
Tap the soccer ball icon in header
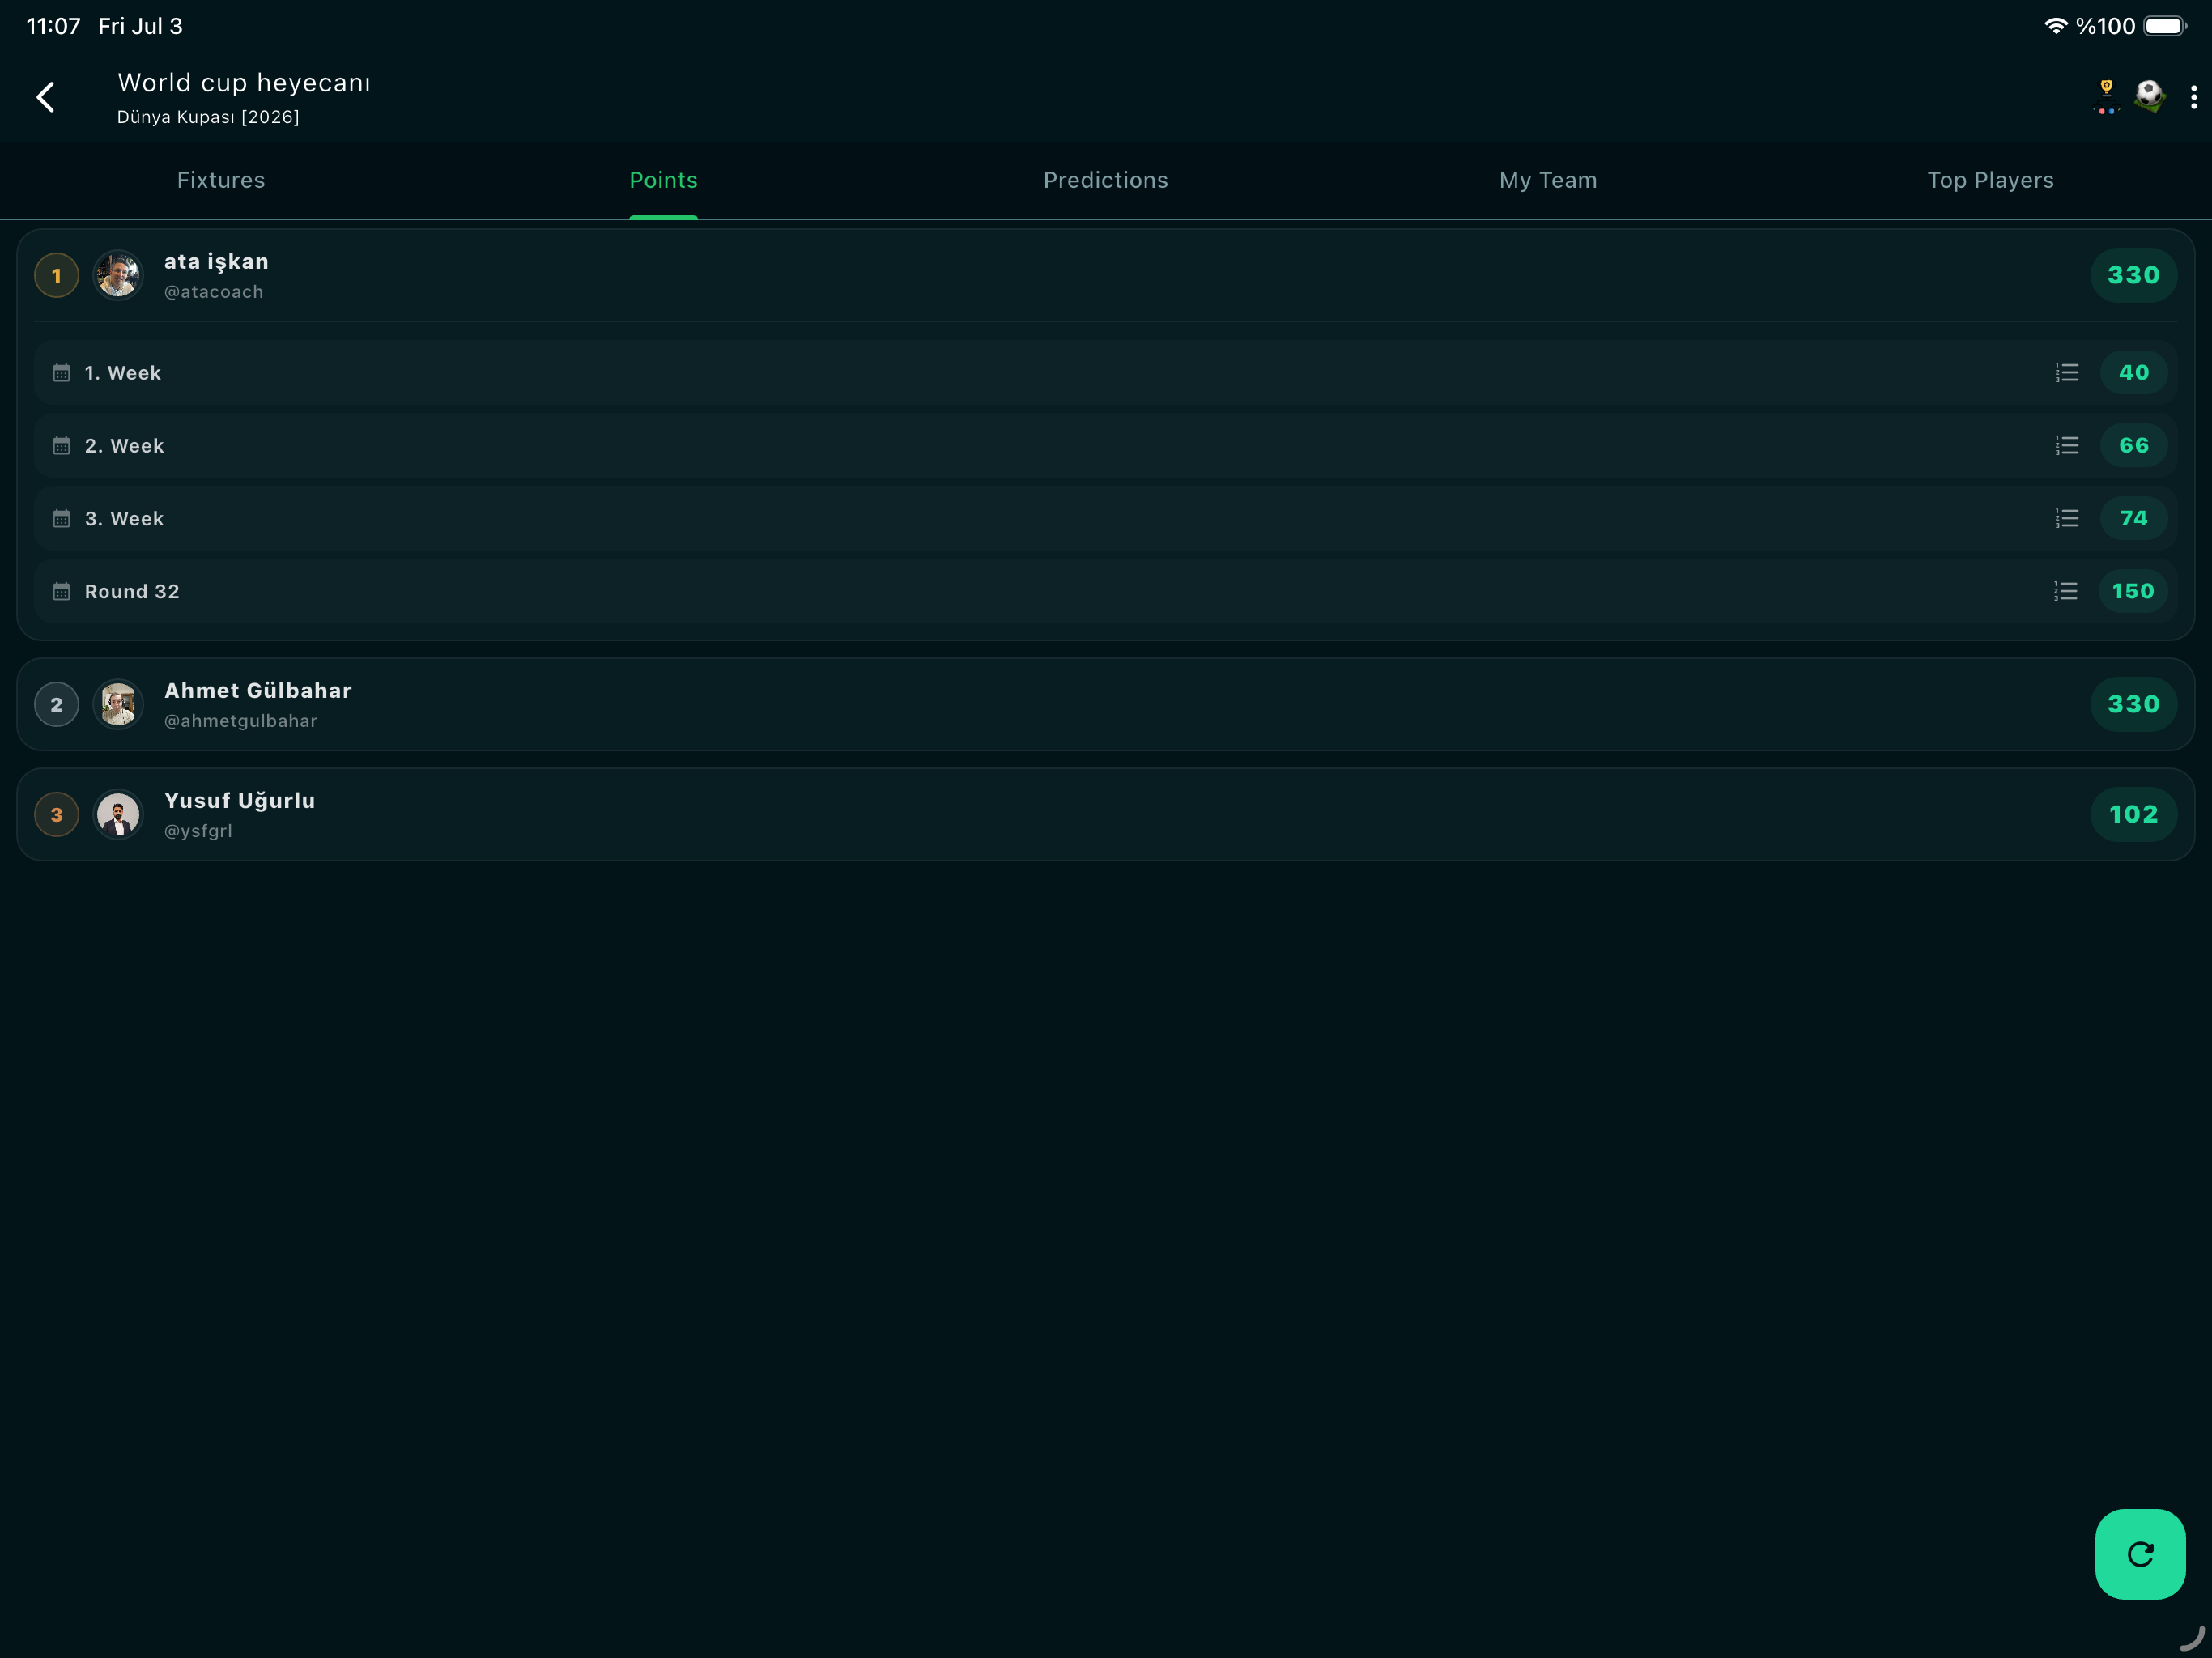2149,97
